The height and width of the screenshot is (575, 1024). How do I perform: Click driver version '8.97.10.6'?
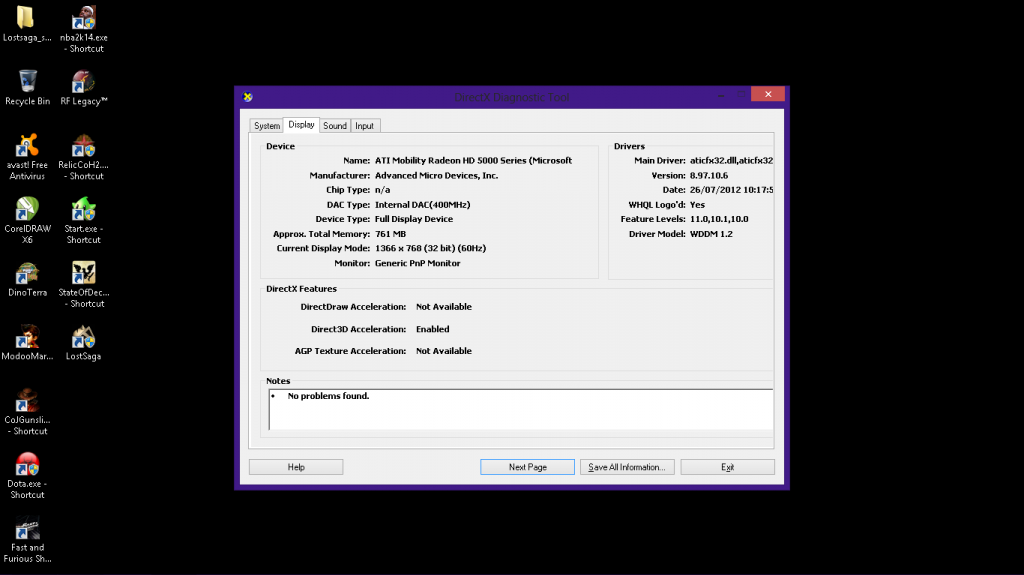click(x=709, y=176)
